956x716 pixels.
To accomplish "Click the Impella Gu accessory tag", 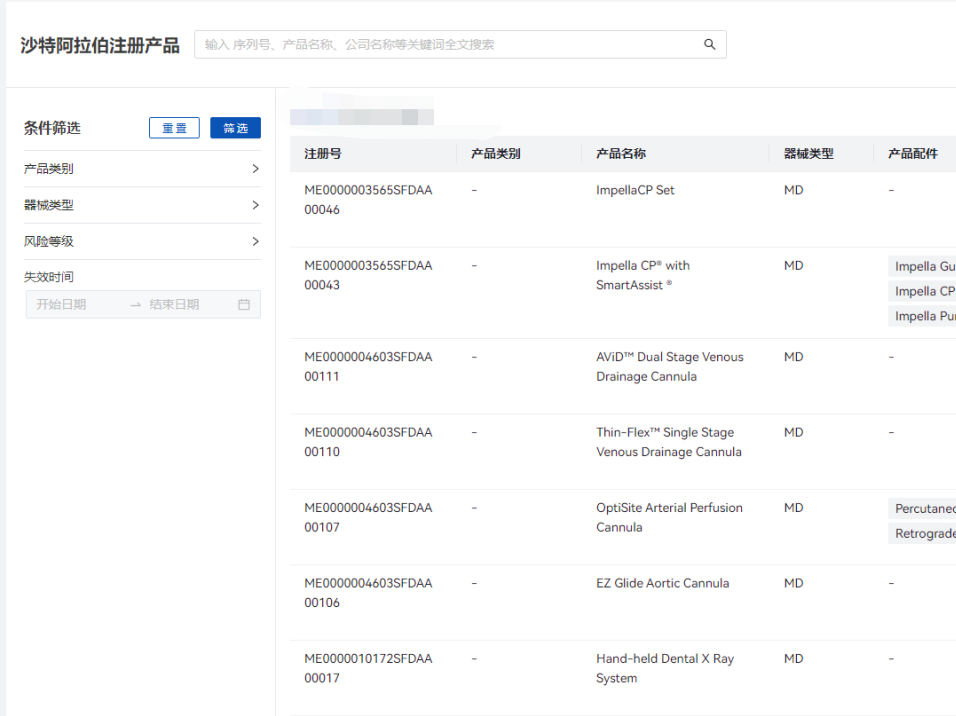I will click(922, 267).
